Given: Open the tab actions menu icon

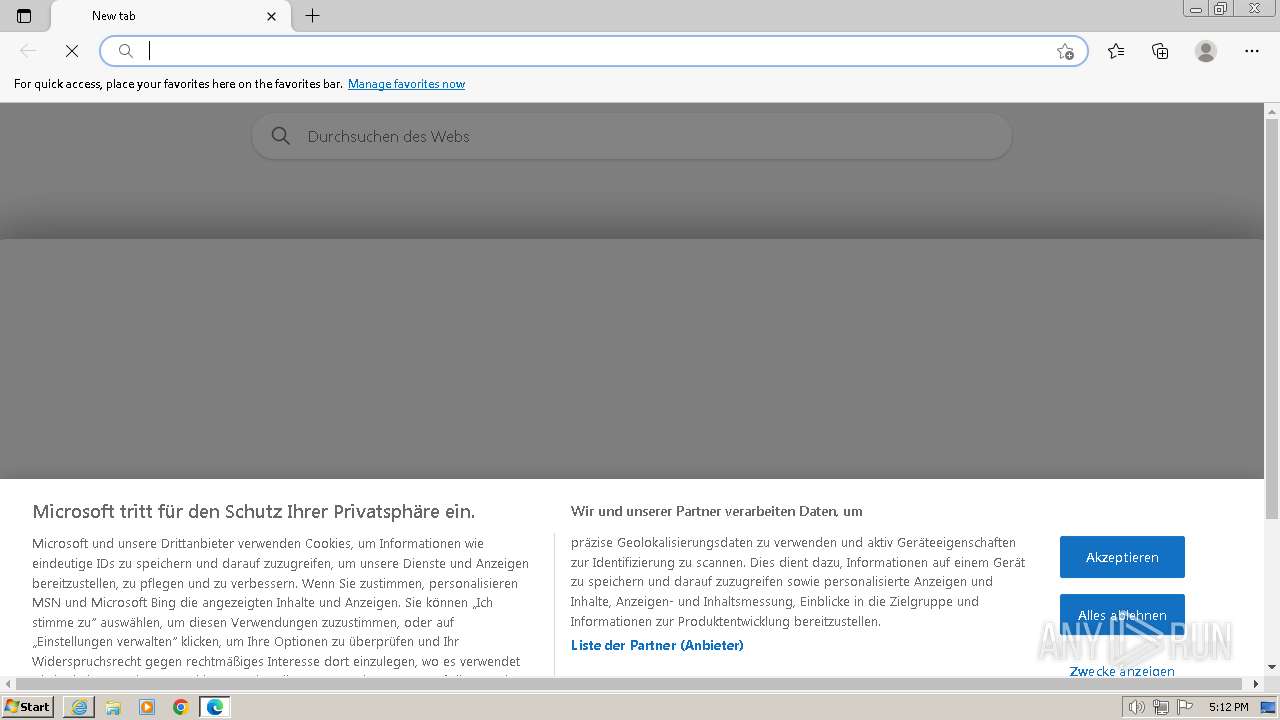Looking at the screenshot, I should [24, 16].
